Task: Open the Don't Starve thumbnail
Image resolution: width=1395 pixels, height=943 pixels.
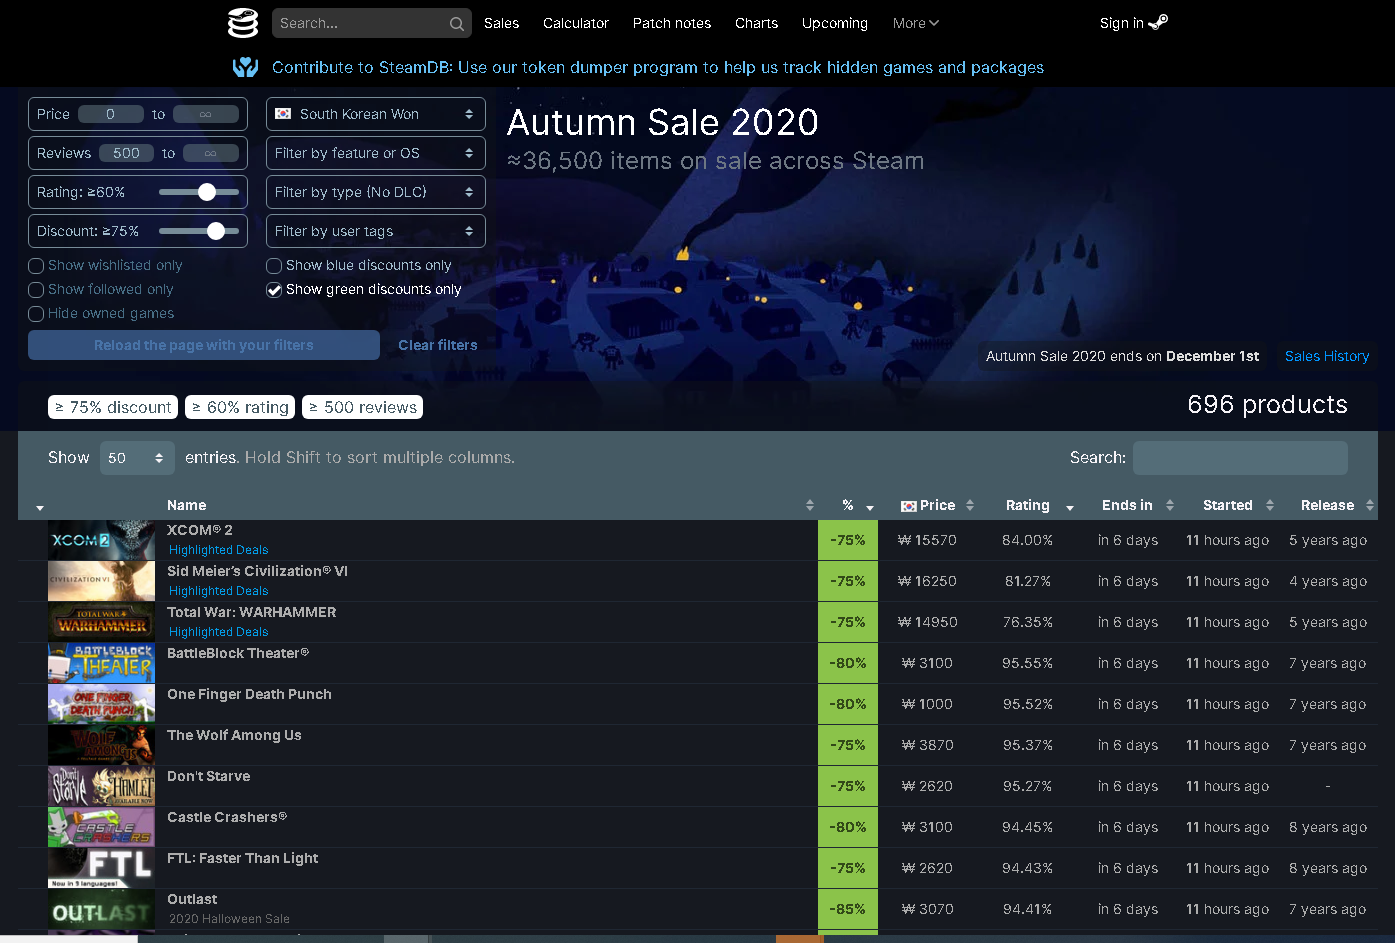Action: tap(101, 786)
